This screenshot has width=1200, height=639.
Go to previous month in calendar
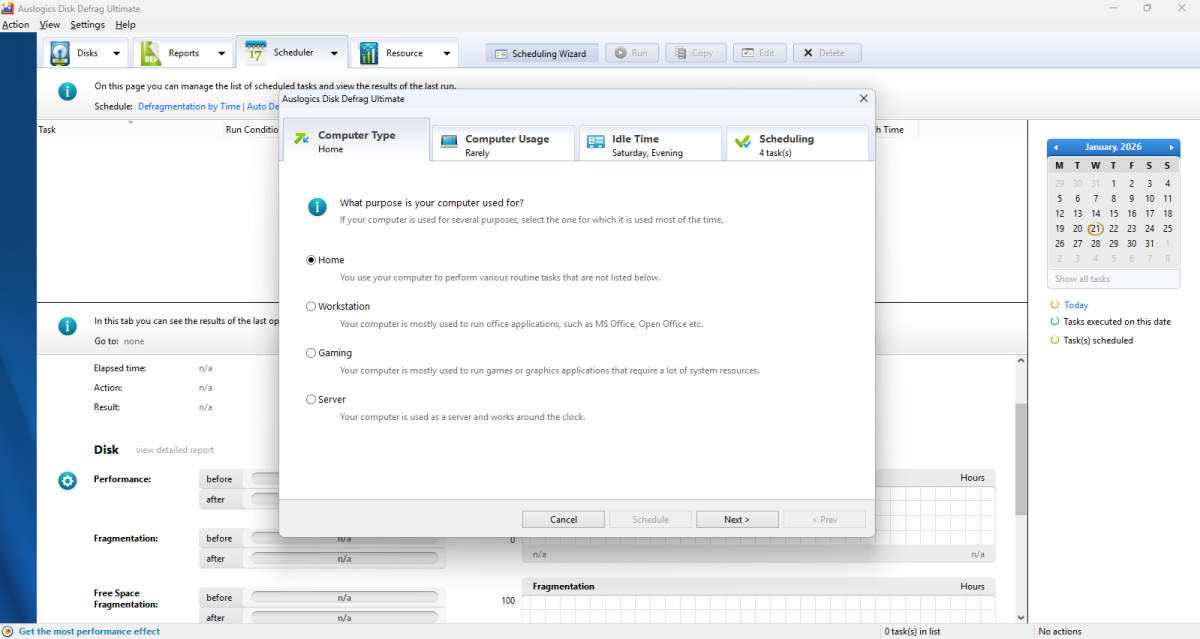(x=1056, y=147)
